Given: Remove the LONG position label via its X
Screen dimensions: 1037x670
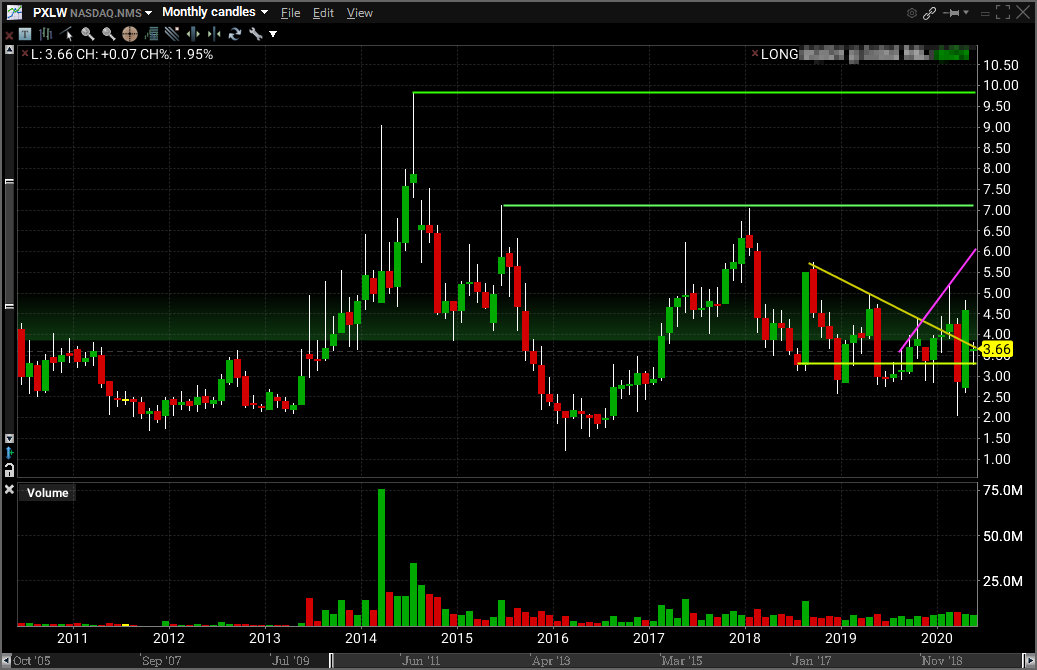Looking at the screenshot, I should point(755,53).
